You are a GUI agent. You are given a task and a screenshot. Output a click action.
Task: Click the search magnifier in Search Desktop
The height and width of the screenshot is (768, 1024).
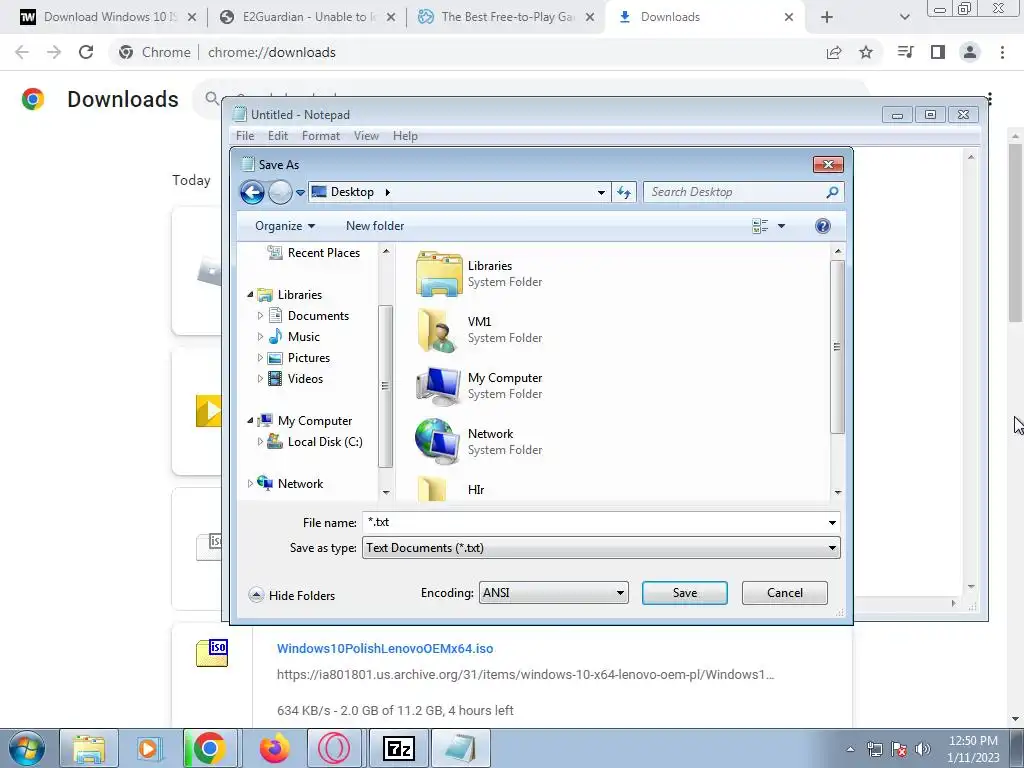(x=832, y=192)
